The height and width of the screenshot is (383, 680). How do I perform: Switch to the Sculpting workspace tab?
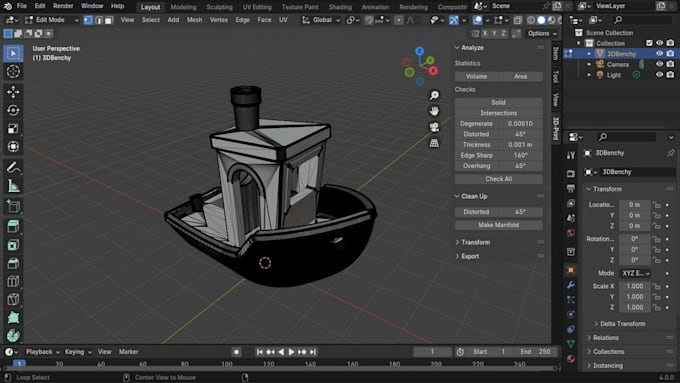coord(219,7)
